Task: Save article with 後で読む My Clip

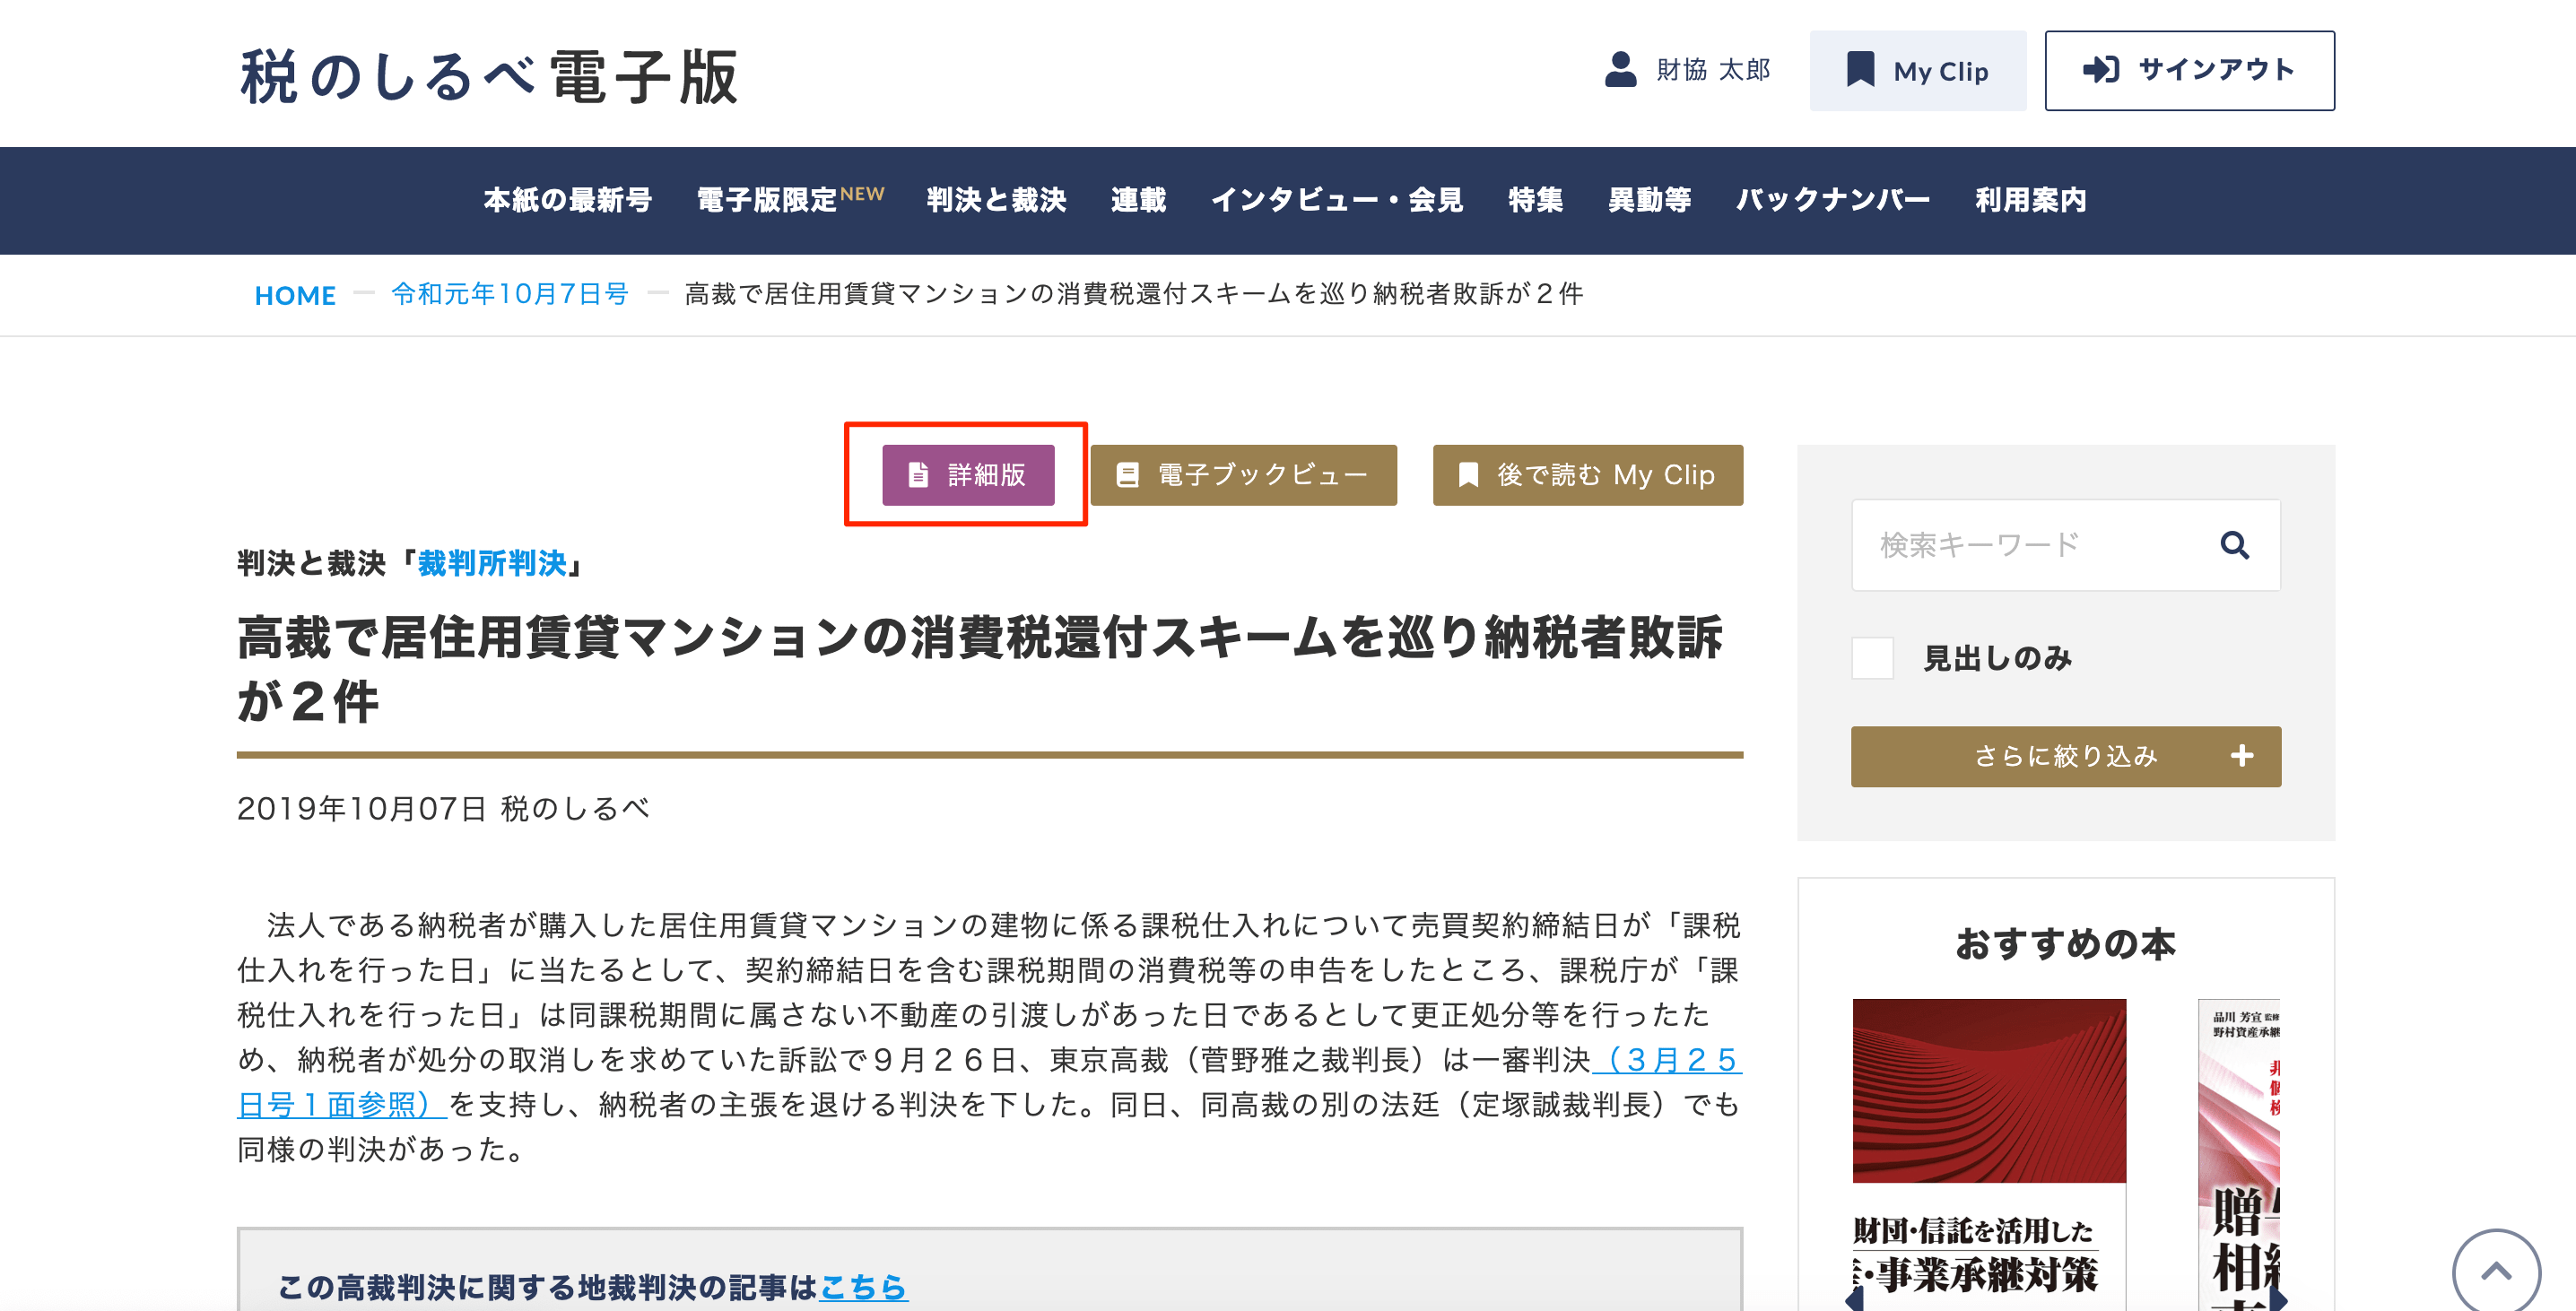Action: point(1587,475)
